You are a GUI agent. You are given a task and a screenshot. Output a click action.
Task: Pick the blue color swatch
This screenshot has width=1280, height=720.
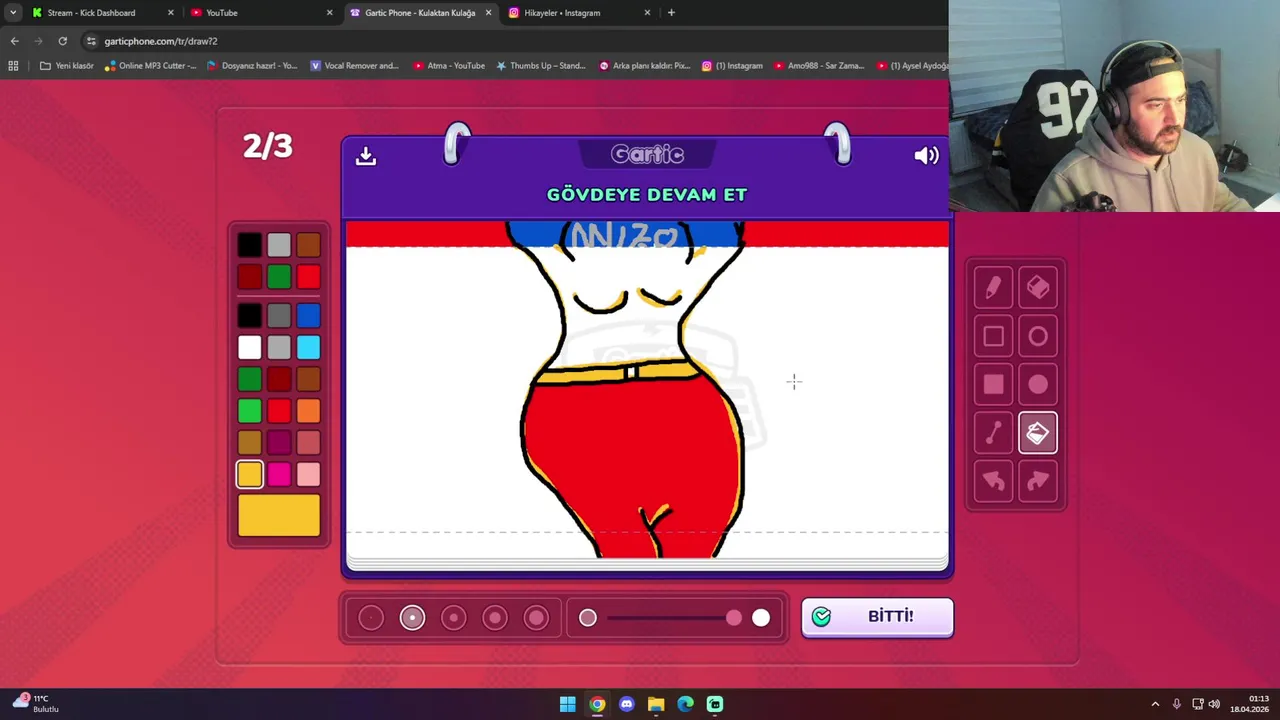[308, 317]
